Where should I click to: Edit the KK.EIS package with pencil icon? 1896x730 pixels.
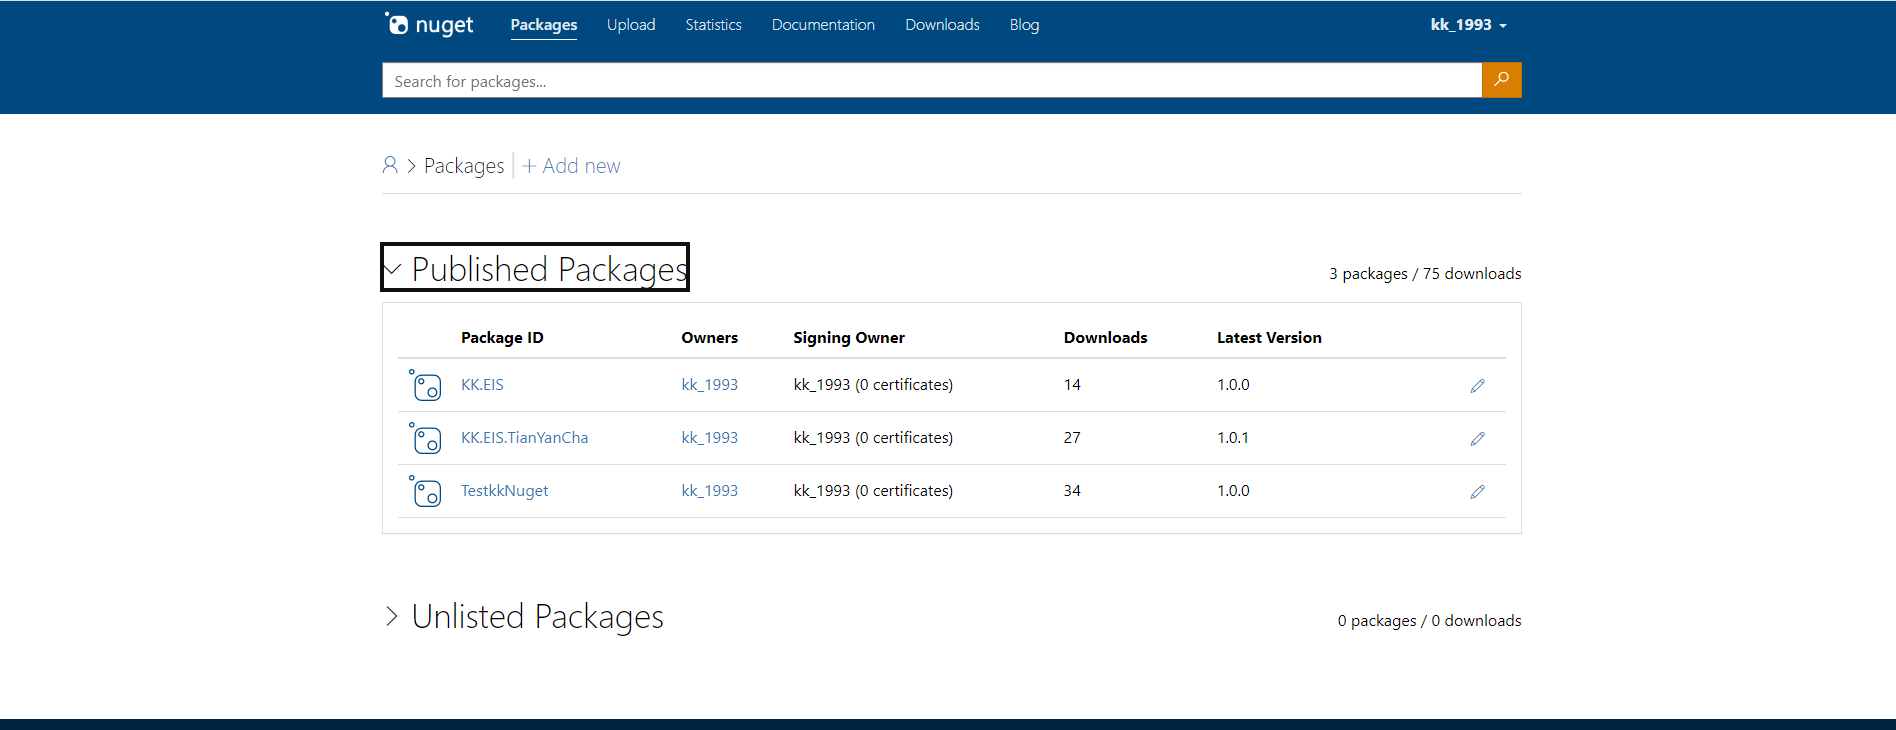[x=1477, y=386]
